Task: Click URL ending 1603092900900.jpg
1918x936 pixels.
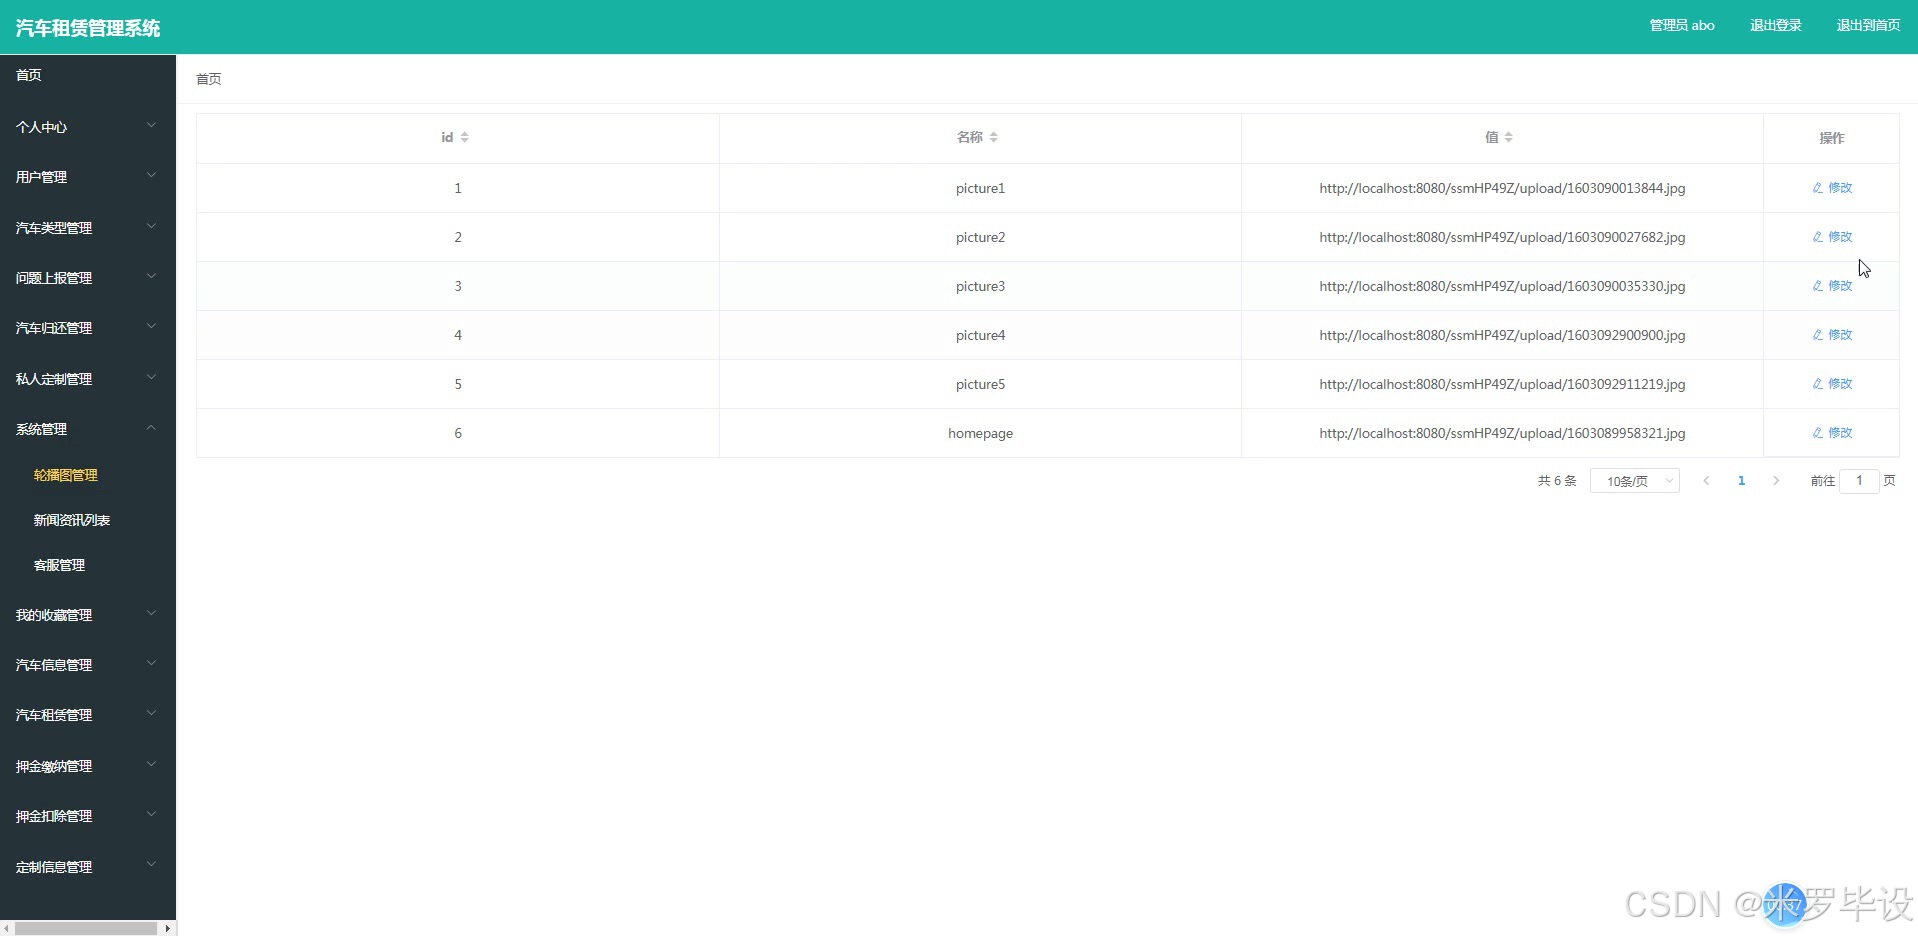Action: [1502, 335]
